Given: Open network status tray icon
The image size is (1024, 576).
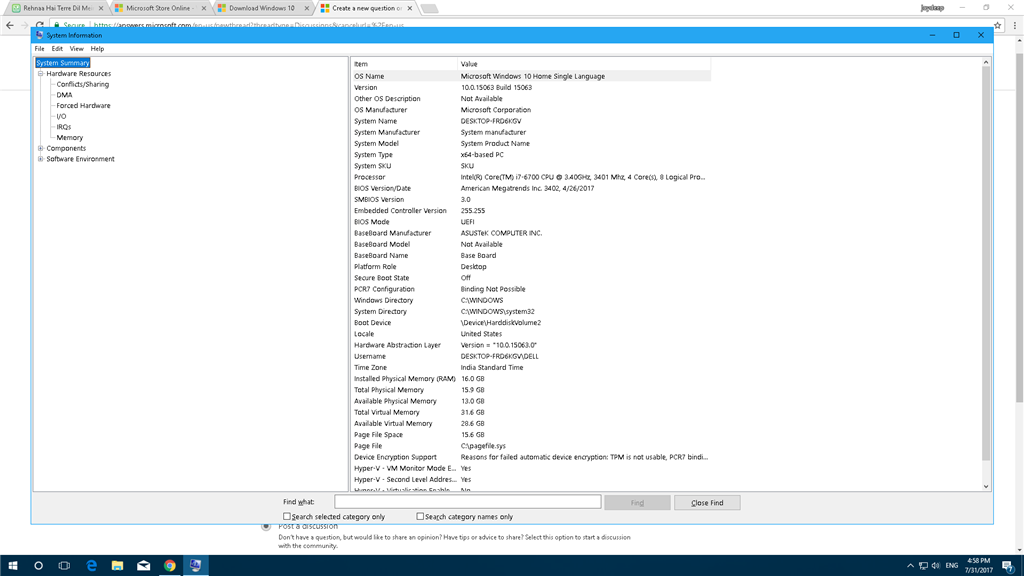Looking at the screenshot, I should [x=923, y=566].
